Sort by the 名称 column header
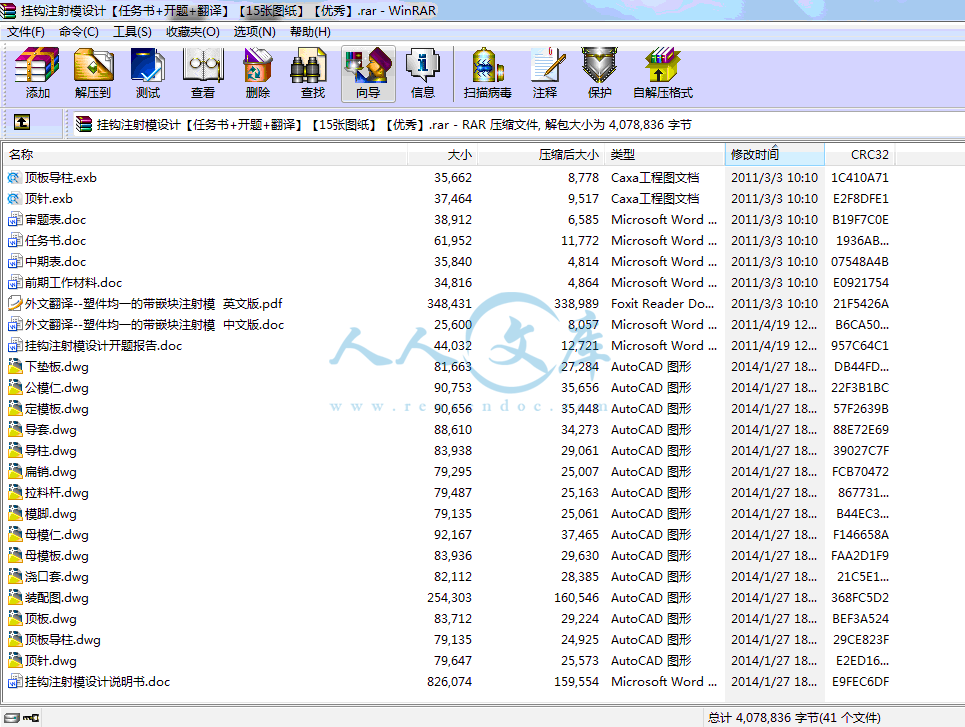Screen dimensions: 965x727 [x=204, y=155]
